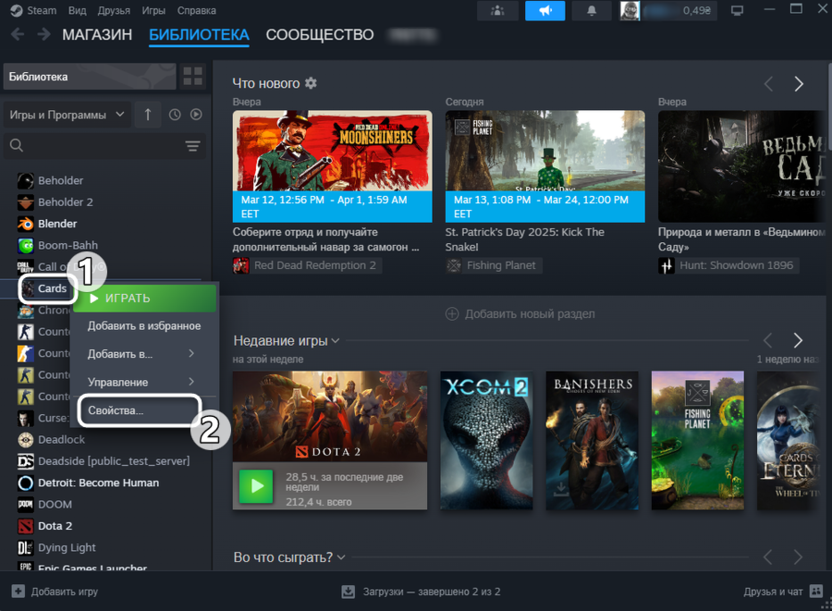This screenshot has width=832, height=611.
Task: Select Beholder 2 in the game list
Action: (x=65, y=202)
